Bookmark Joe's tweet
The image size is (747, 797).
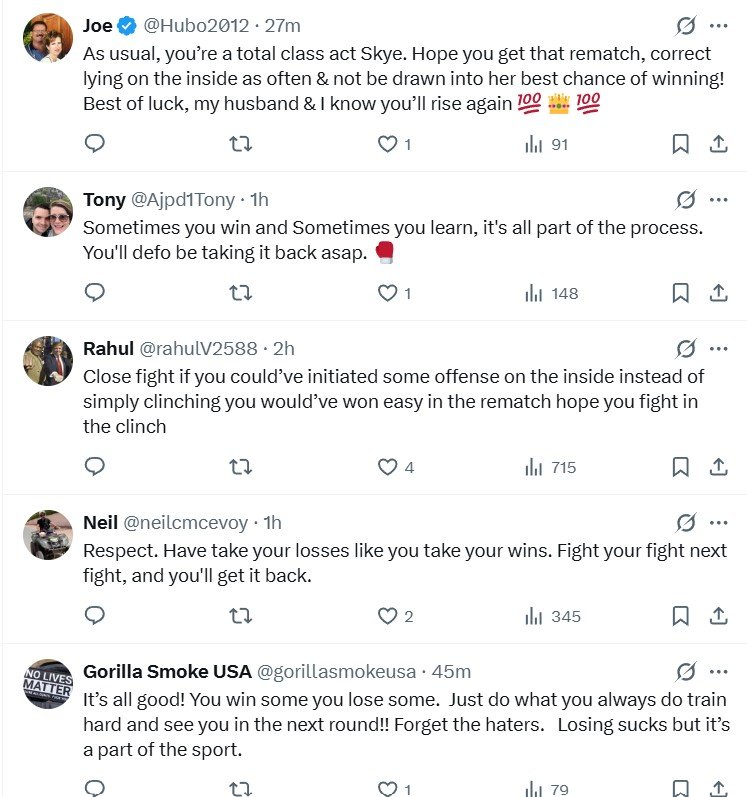point(680,144)
